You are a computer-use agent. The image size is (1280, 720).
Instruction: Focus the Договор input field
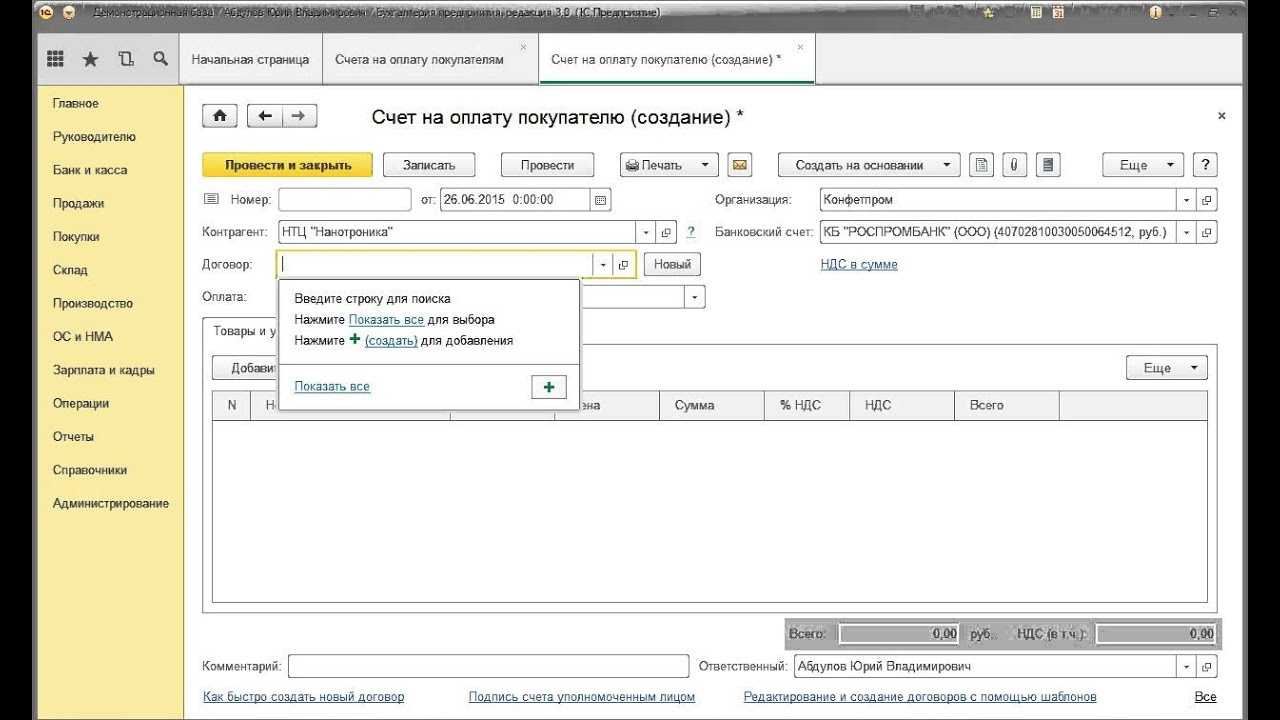coord(435,265)
